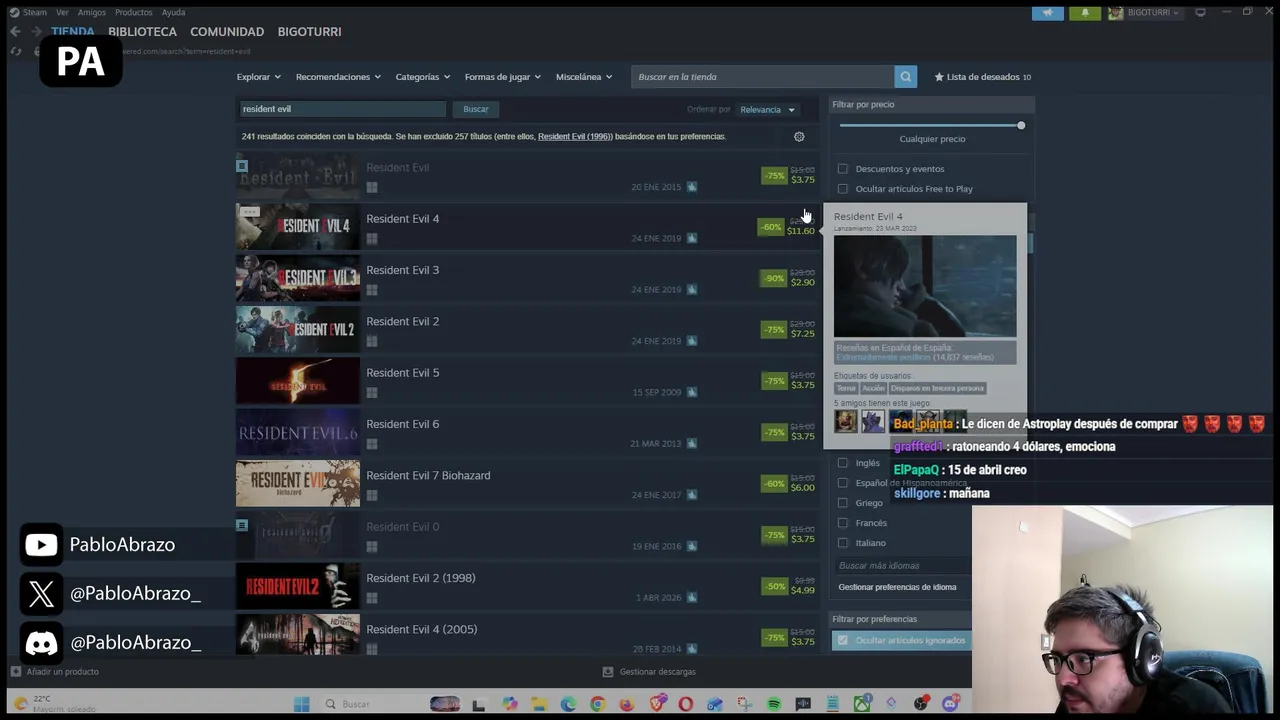Image resolution: width=1280 pixels, height=720 pixels.
Task: Check the Italiano language filter
Action: pos(843,543)
